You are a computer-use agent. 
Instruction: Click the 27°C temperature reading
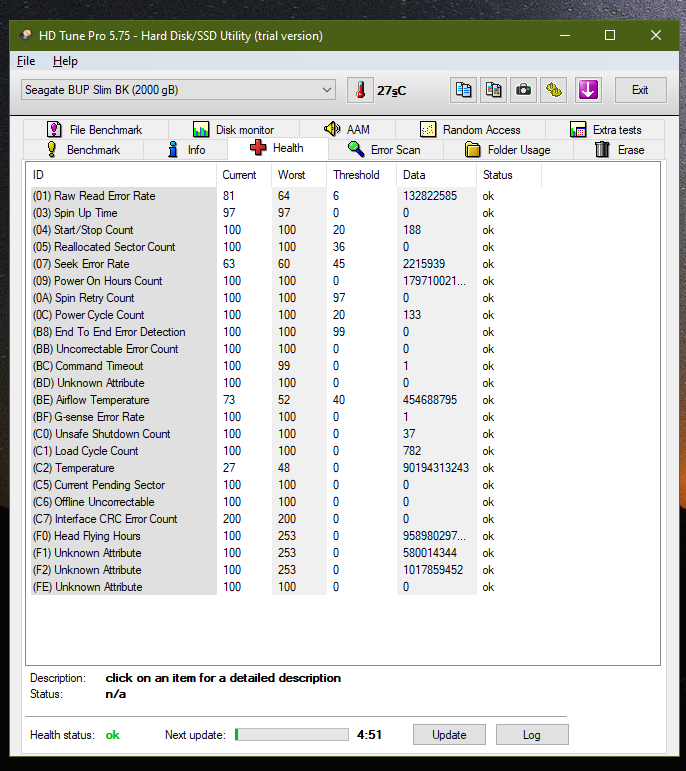coord(391,90)
